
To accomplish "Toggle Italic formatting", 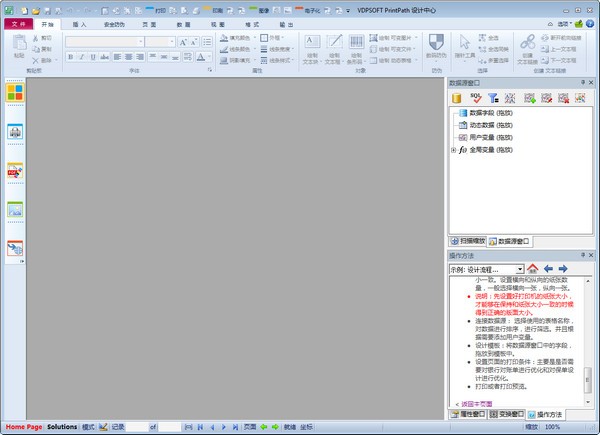I will pos(82,57).
